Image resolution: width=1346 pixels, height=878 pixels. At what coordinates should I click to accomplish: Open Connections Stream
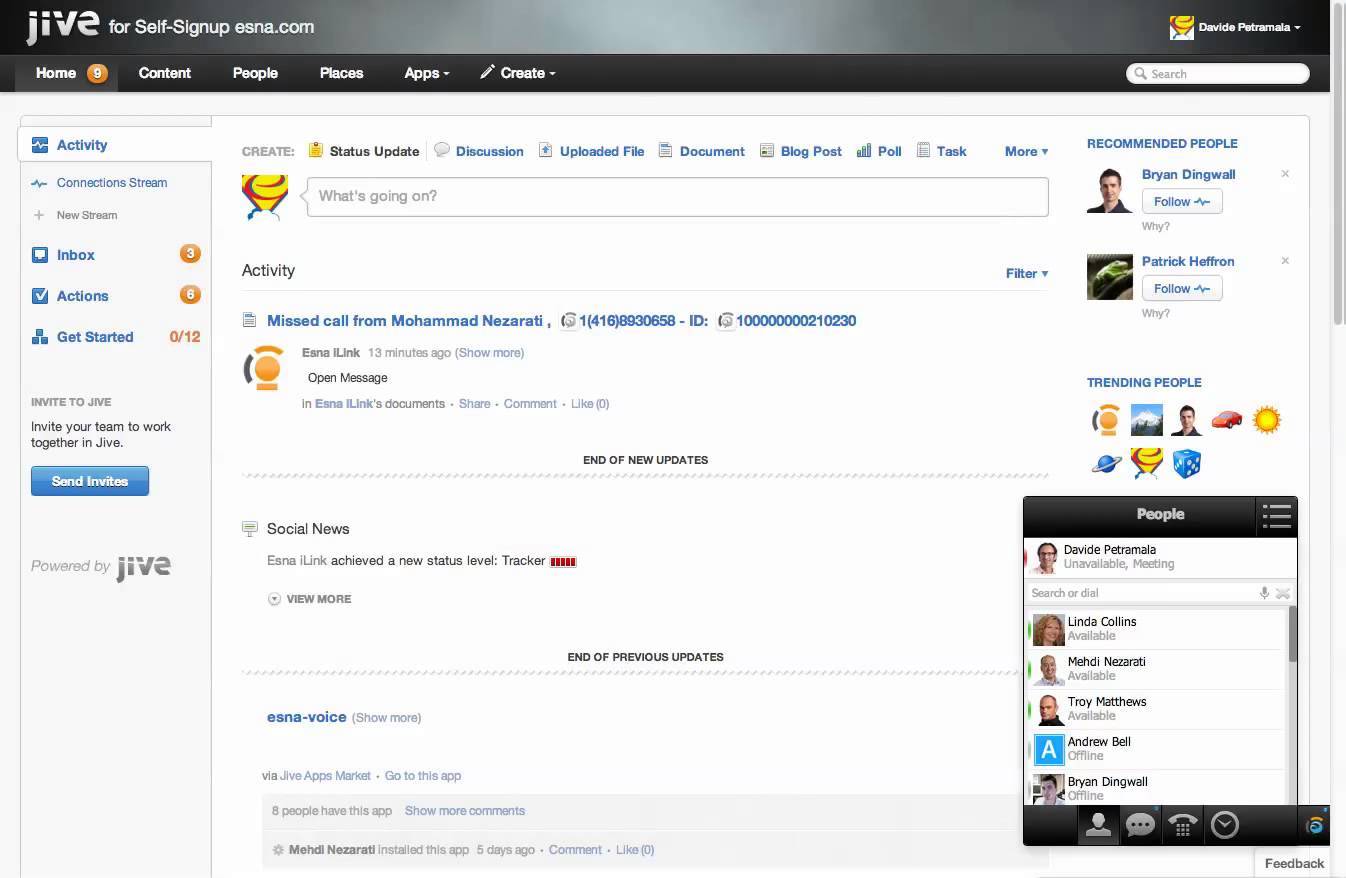(x=111, y=183)
